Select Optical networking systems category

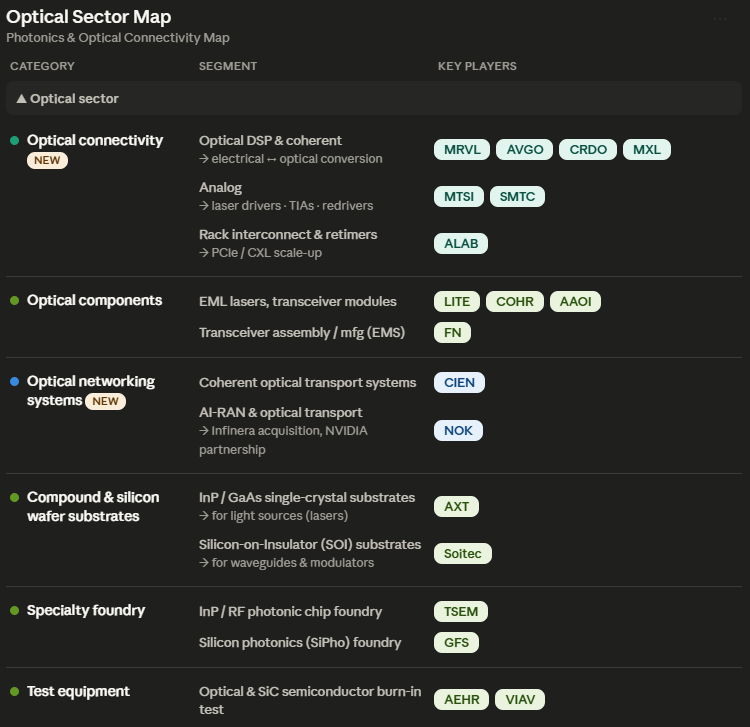[x=90, y=391]
